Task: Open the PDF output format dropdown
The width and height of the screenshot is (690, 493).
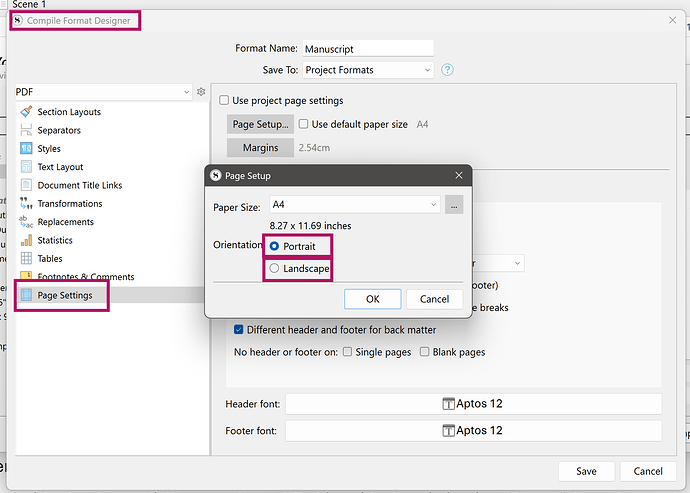Action: [x=103, y=92]
